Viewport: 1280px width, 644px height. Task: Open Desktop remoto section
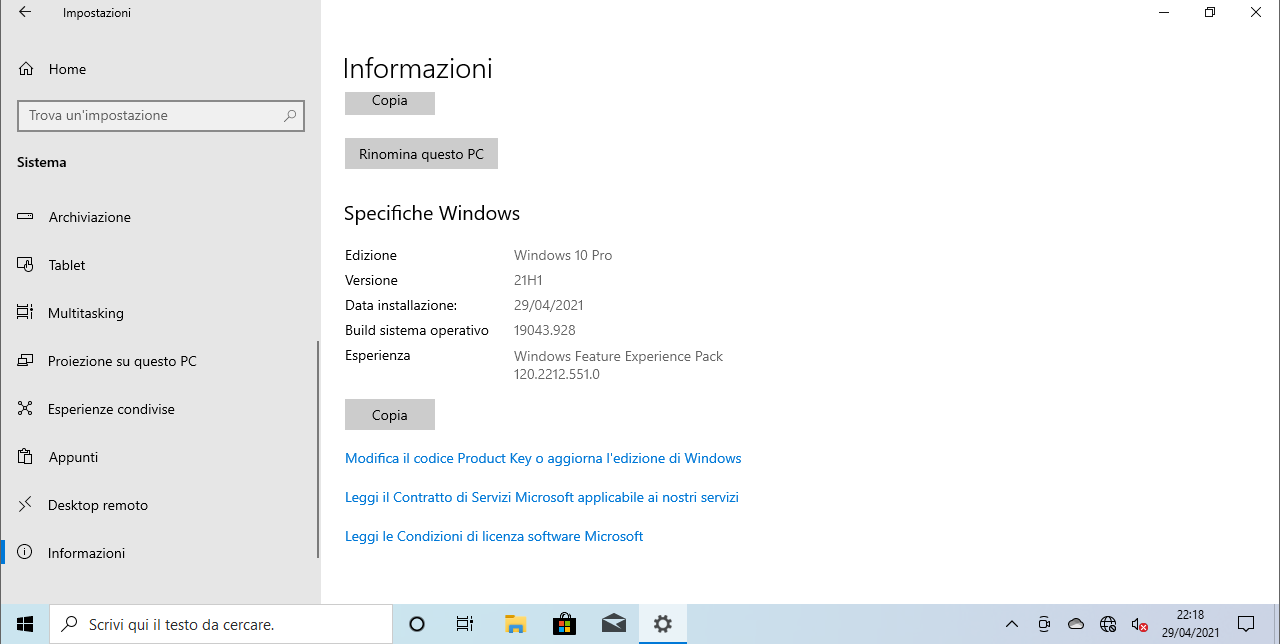pyautogui.click(x=160, y=505)
